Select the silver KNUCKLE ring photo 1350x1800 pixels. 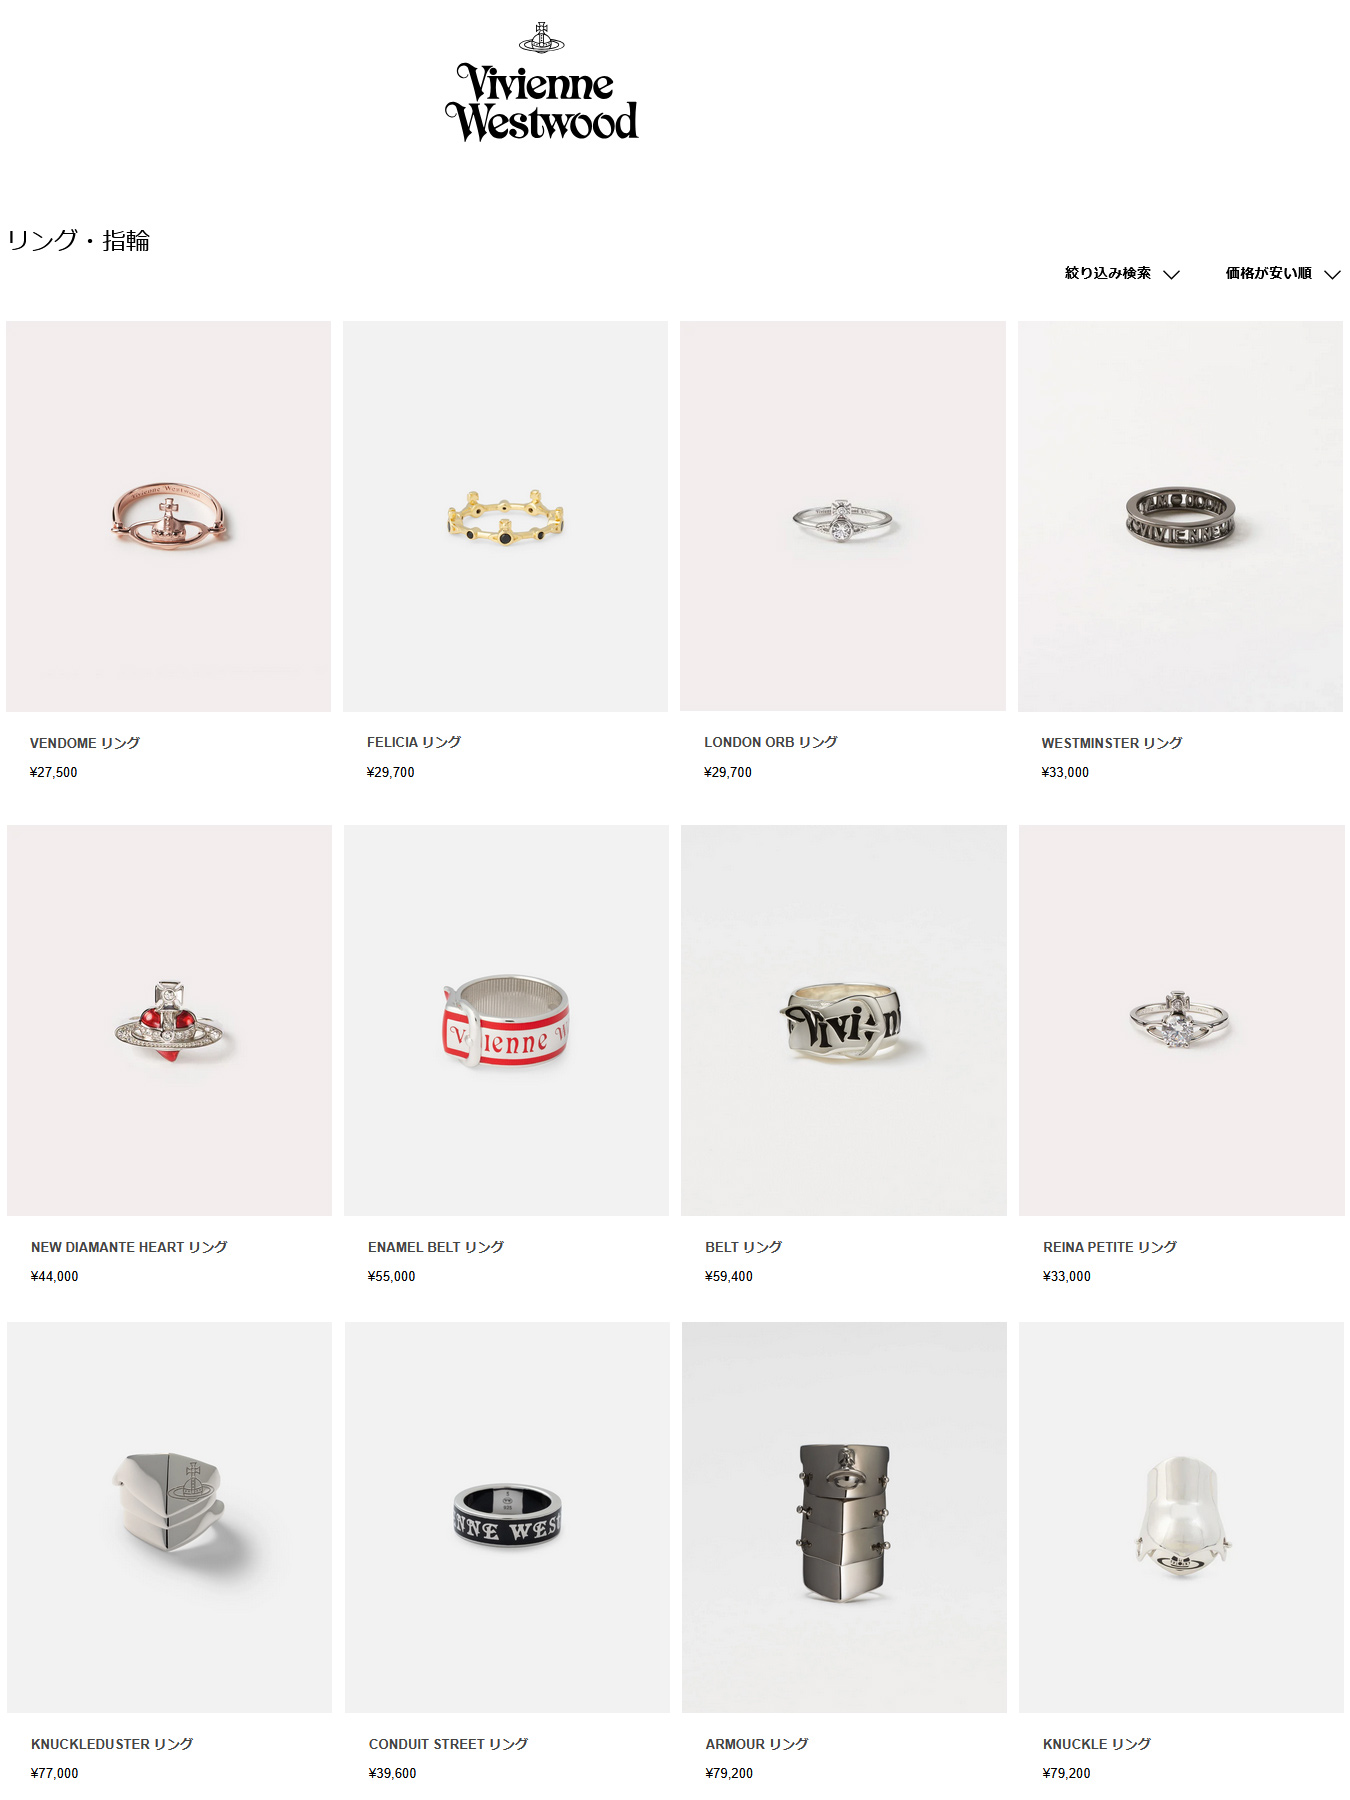point(1181,1517)
